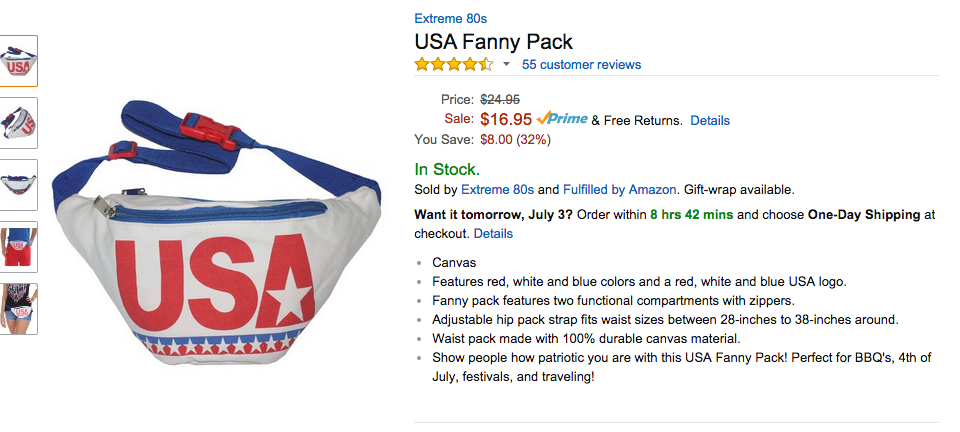Viewport: 960px width, 432px height.
Task: Expand the ratings dropdown arrow beside the stars
Action: click(506, 65)
